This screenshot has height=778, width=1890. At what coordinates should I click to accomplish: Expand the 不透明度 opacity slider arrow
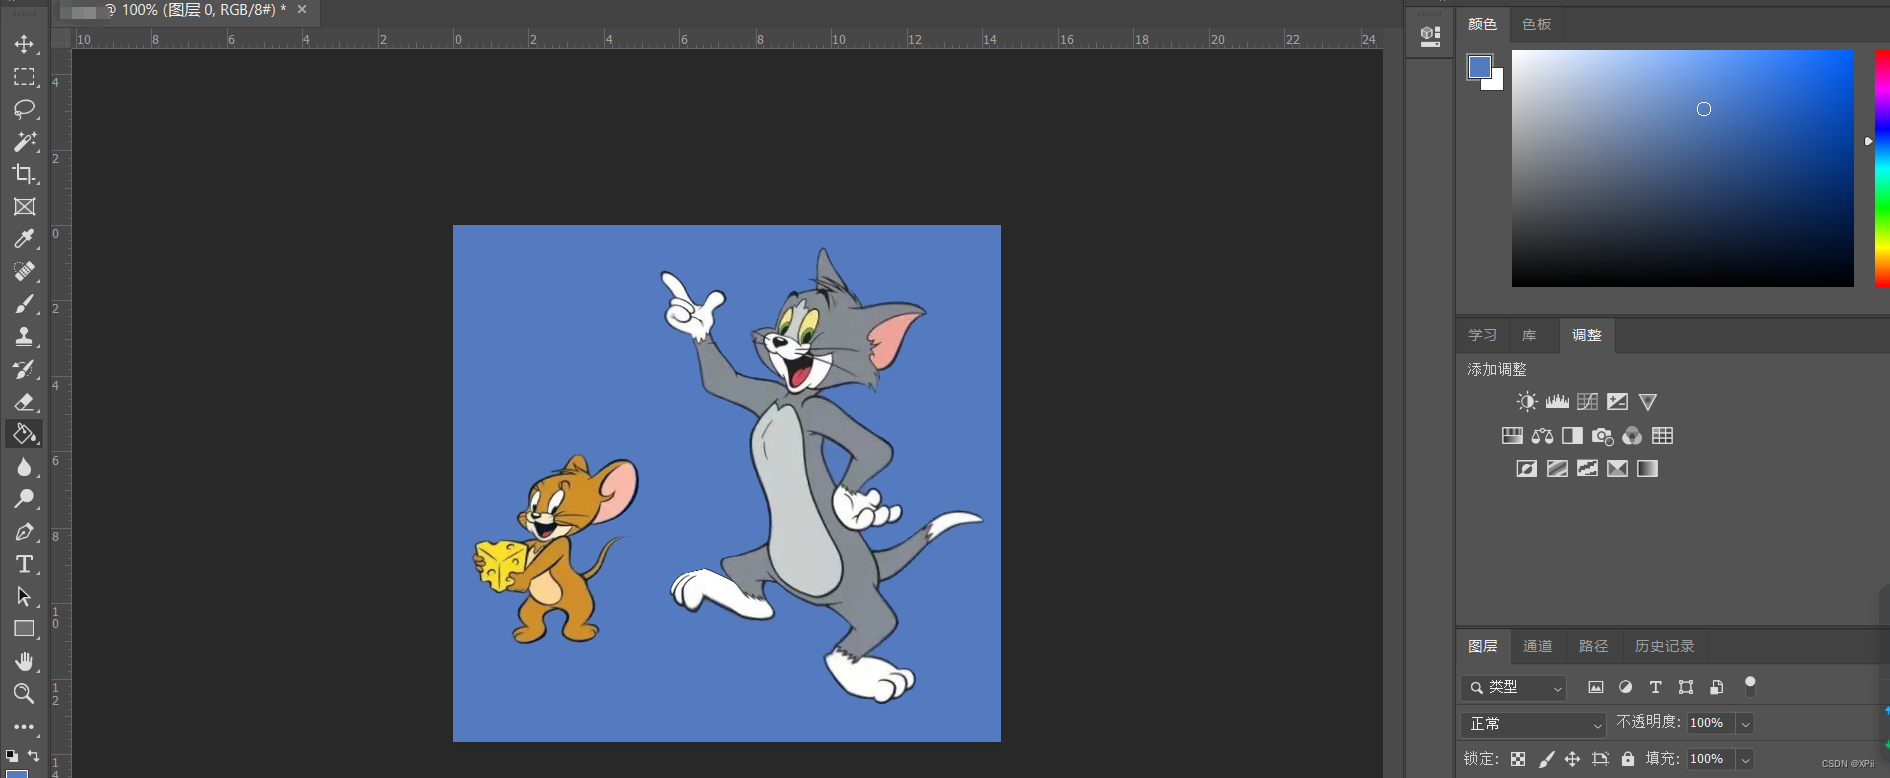coord(1745,723)
